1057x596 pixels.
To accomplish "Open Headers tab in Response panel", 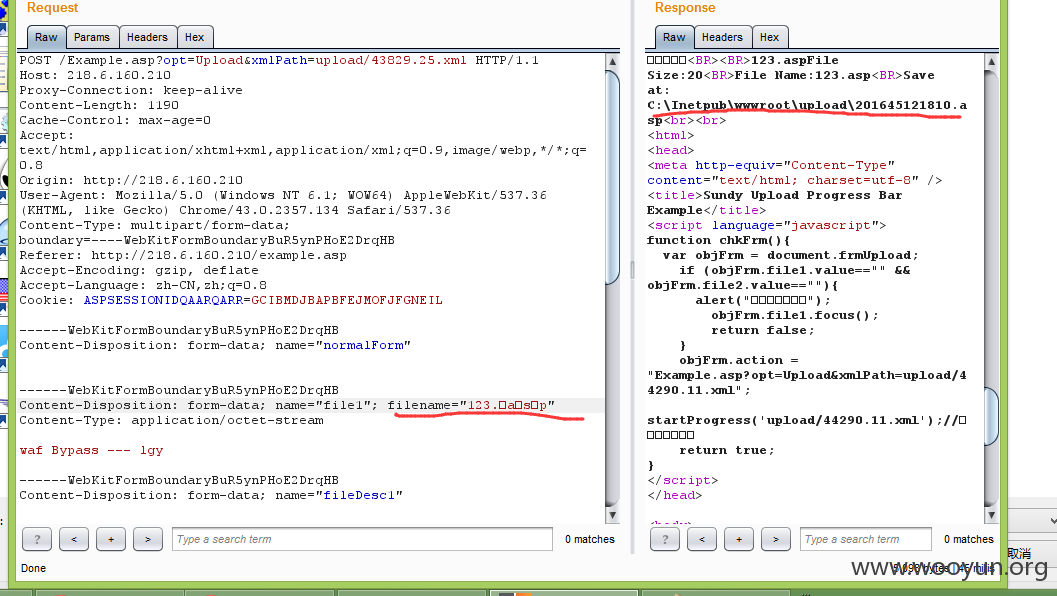I will [x=722, y=37].
